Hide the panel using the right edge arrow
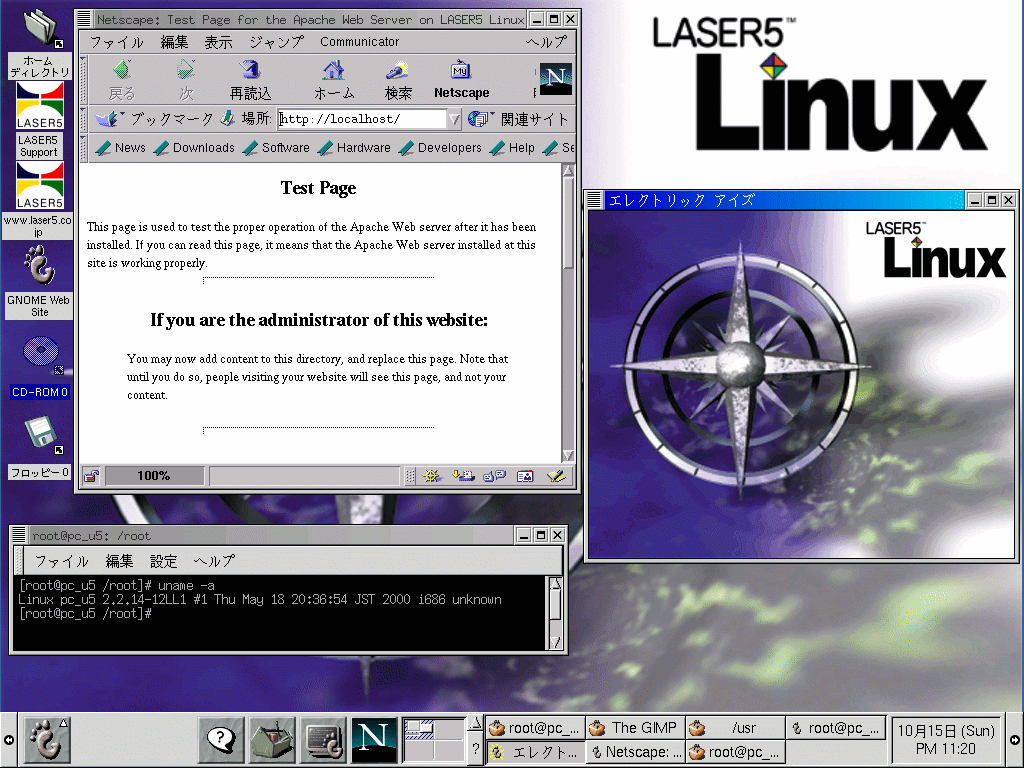Viewport: 1024px width, 768px height. [x=1016, y=739]
